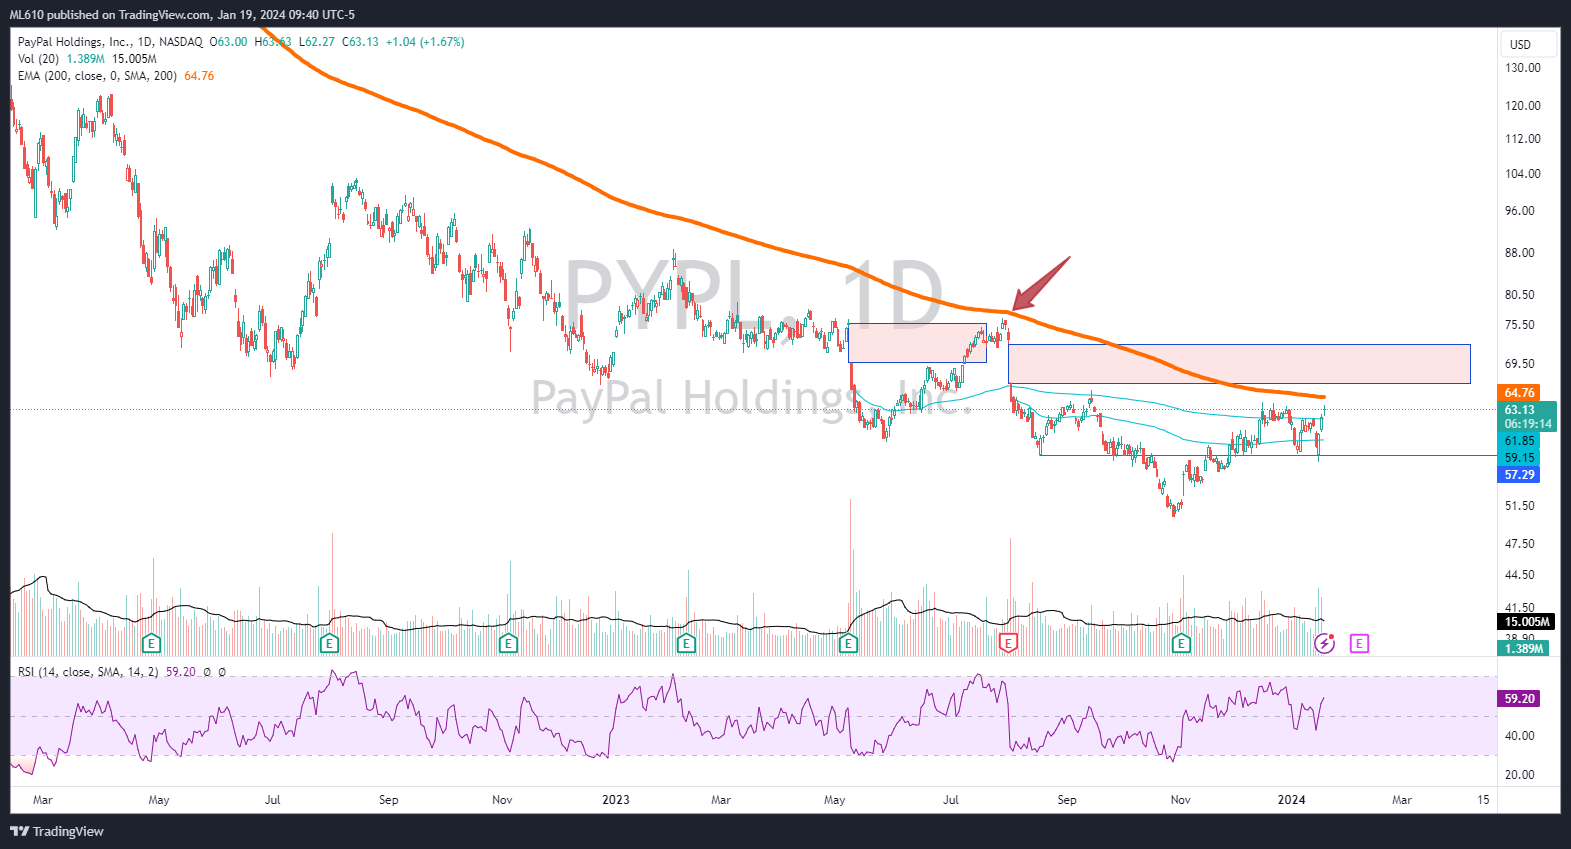
Task: Click the 2024 label on time axis
Action: [x=1291, y=800]
